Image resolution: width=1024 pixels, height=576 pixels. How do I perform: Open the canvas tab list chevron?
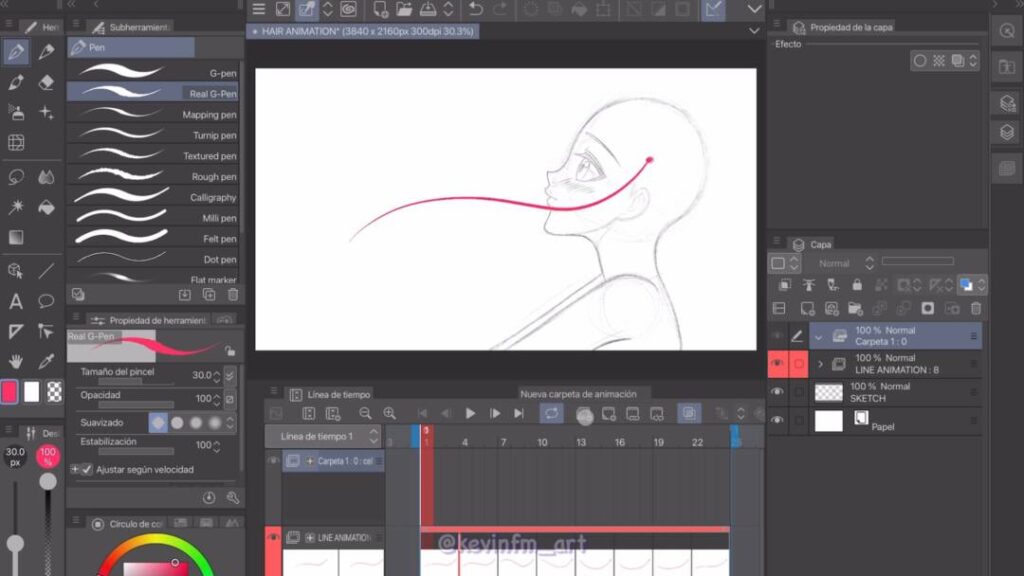754,31
